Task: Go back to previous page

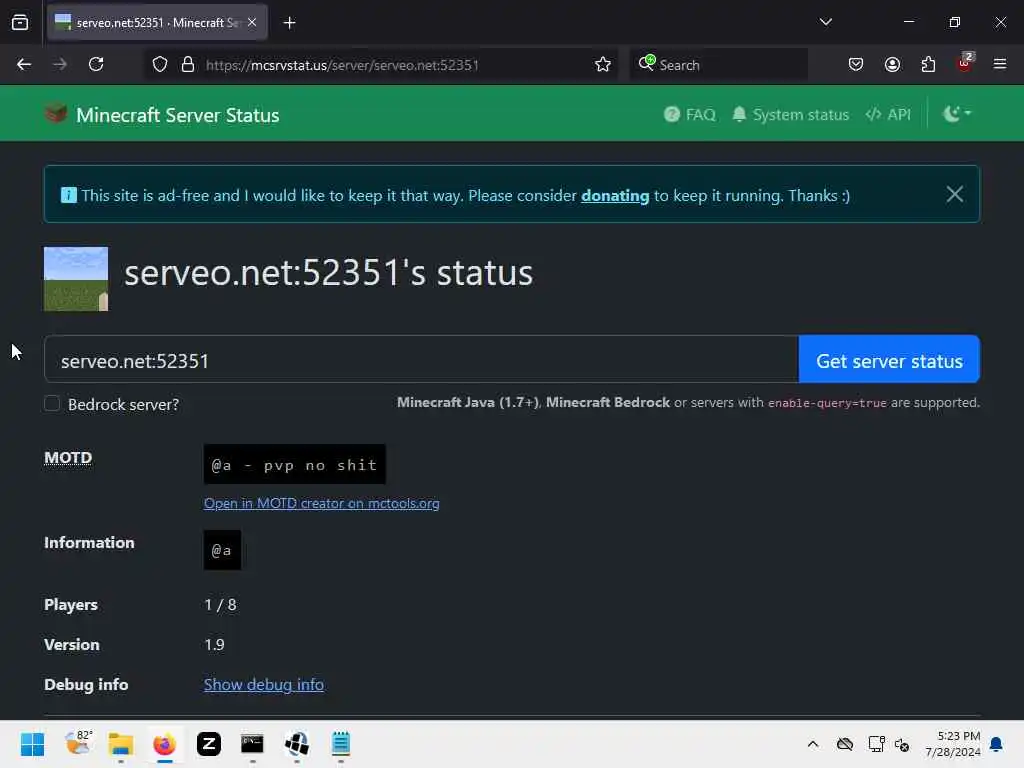Action: 24,65
